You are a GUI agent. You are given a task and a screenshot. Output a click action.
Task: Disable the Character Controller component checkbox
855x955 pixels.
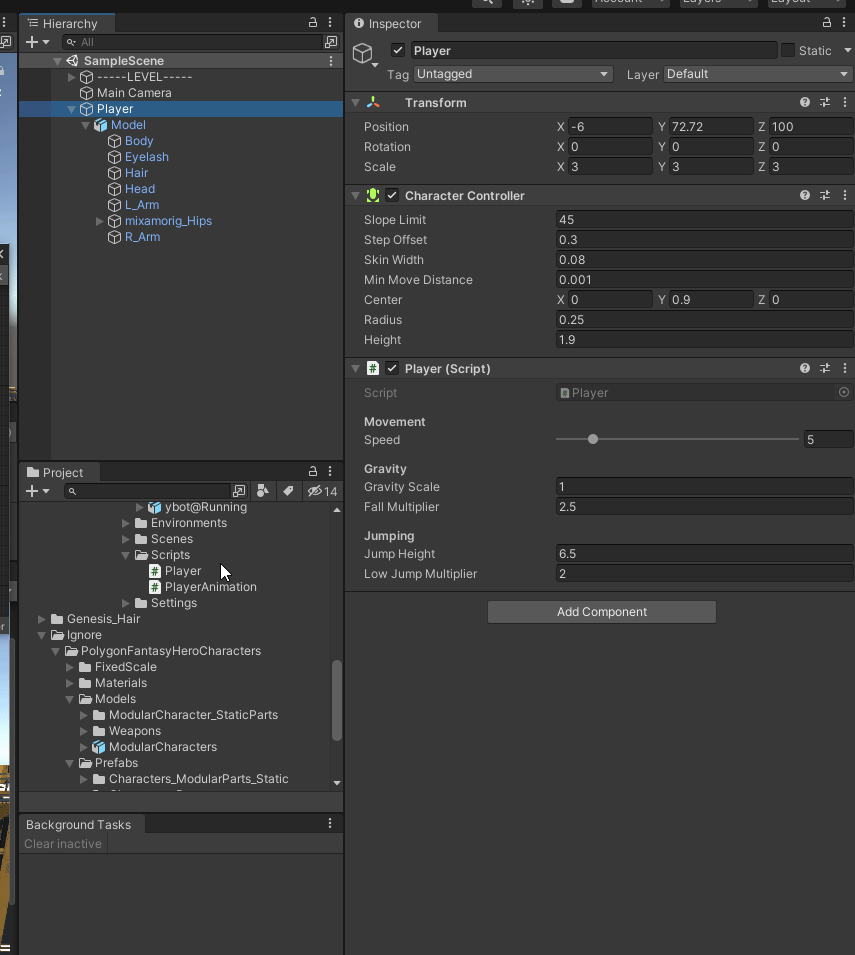[x=392, y=196]
